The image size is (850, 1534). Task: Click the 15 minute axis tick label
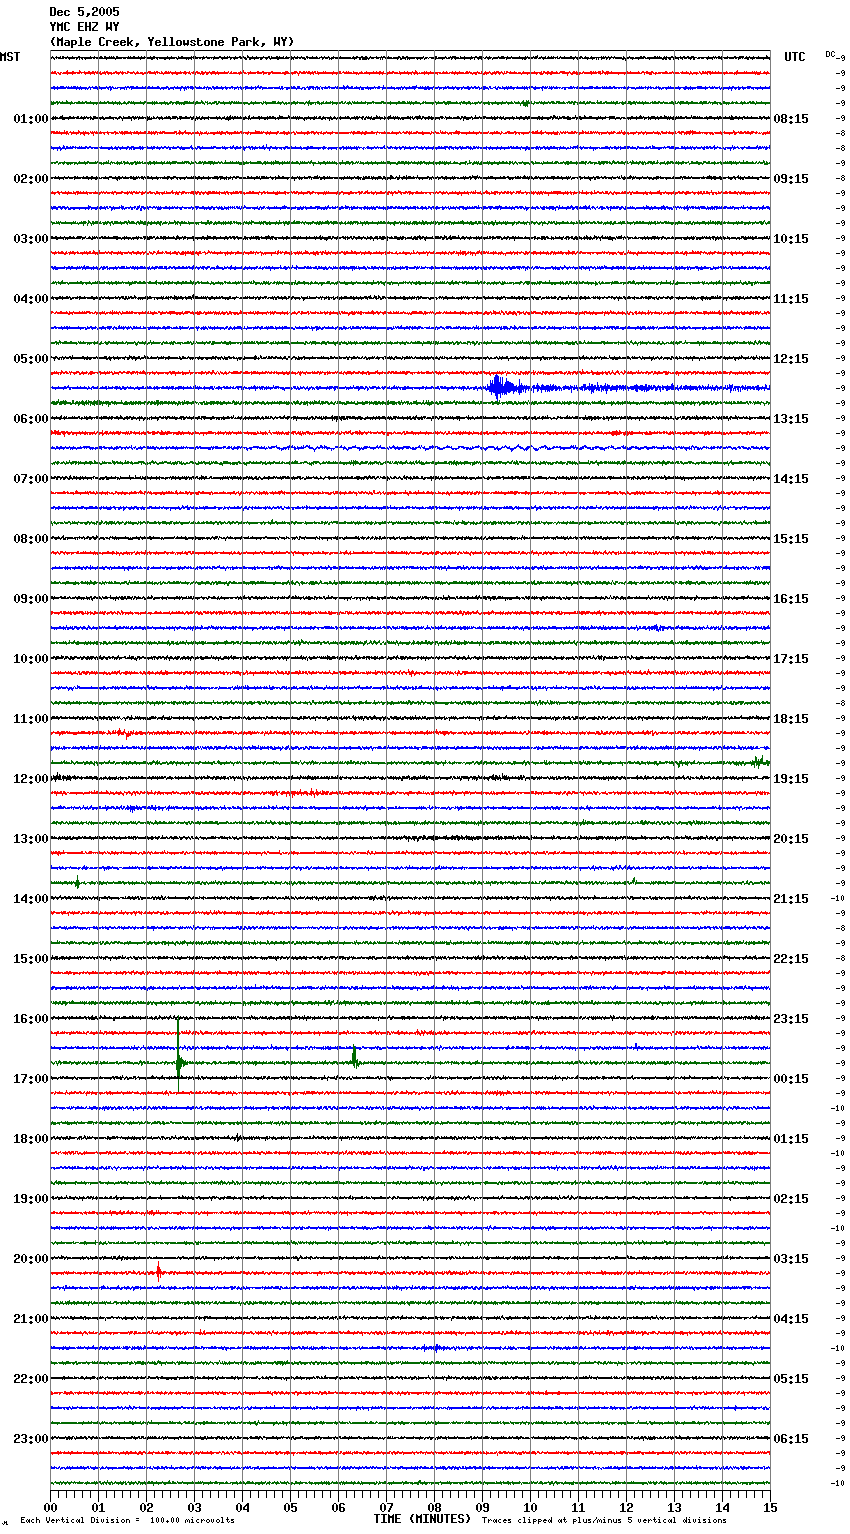tap(770, 1507)
